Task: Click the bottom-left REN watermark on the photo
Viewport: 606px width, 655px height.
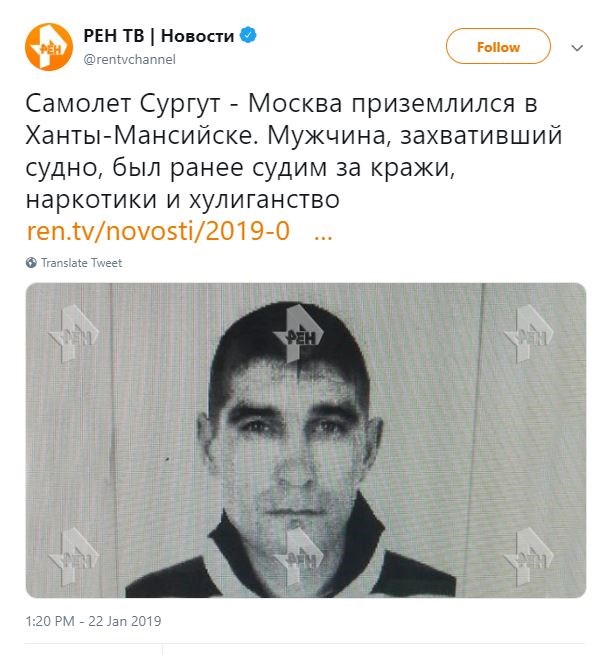Action: (x=74, y=556)
